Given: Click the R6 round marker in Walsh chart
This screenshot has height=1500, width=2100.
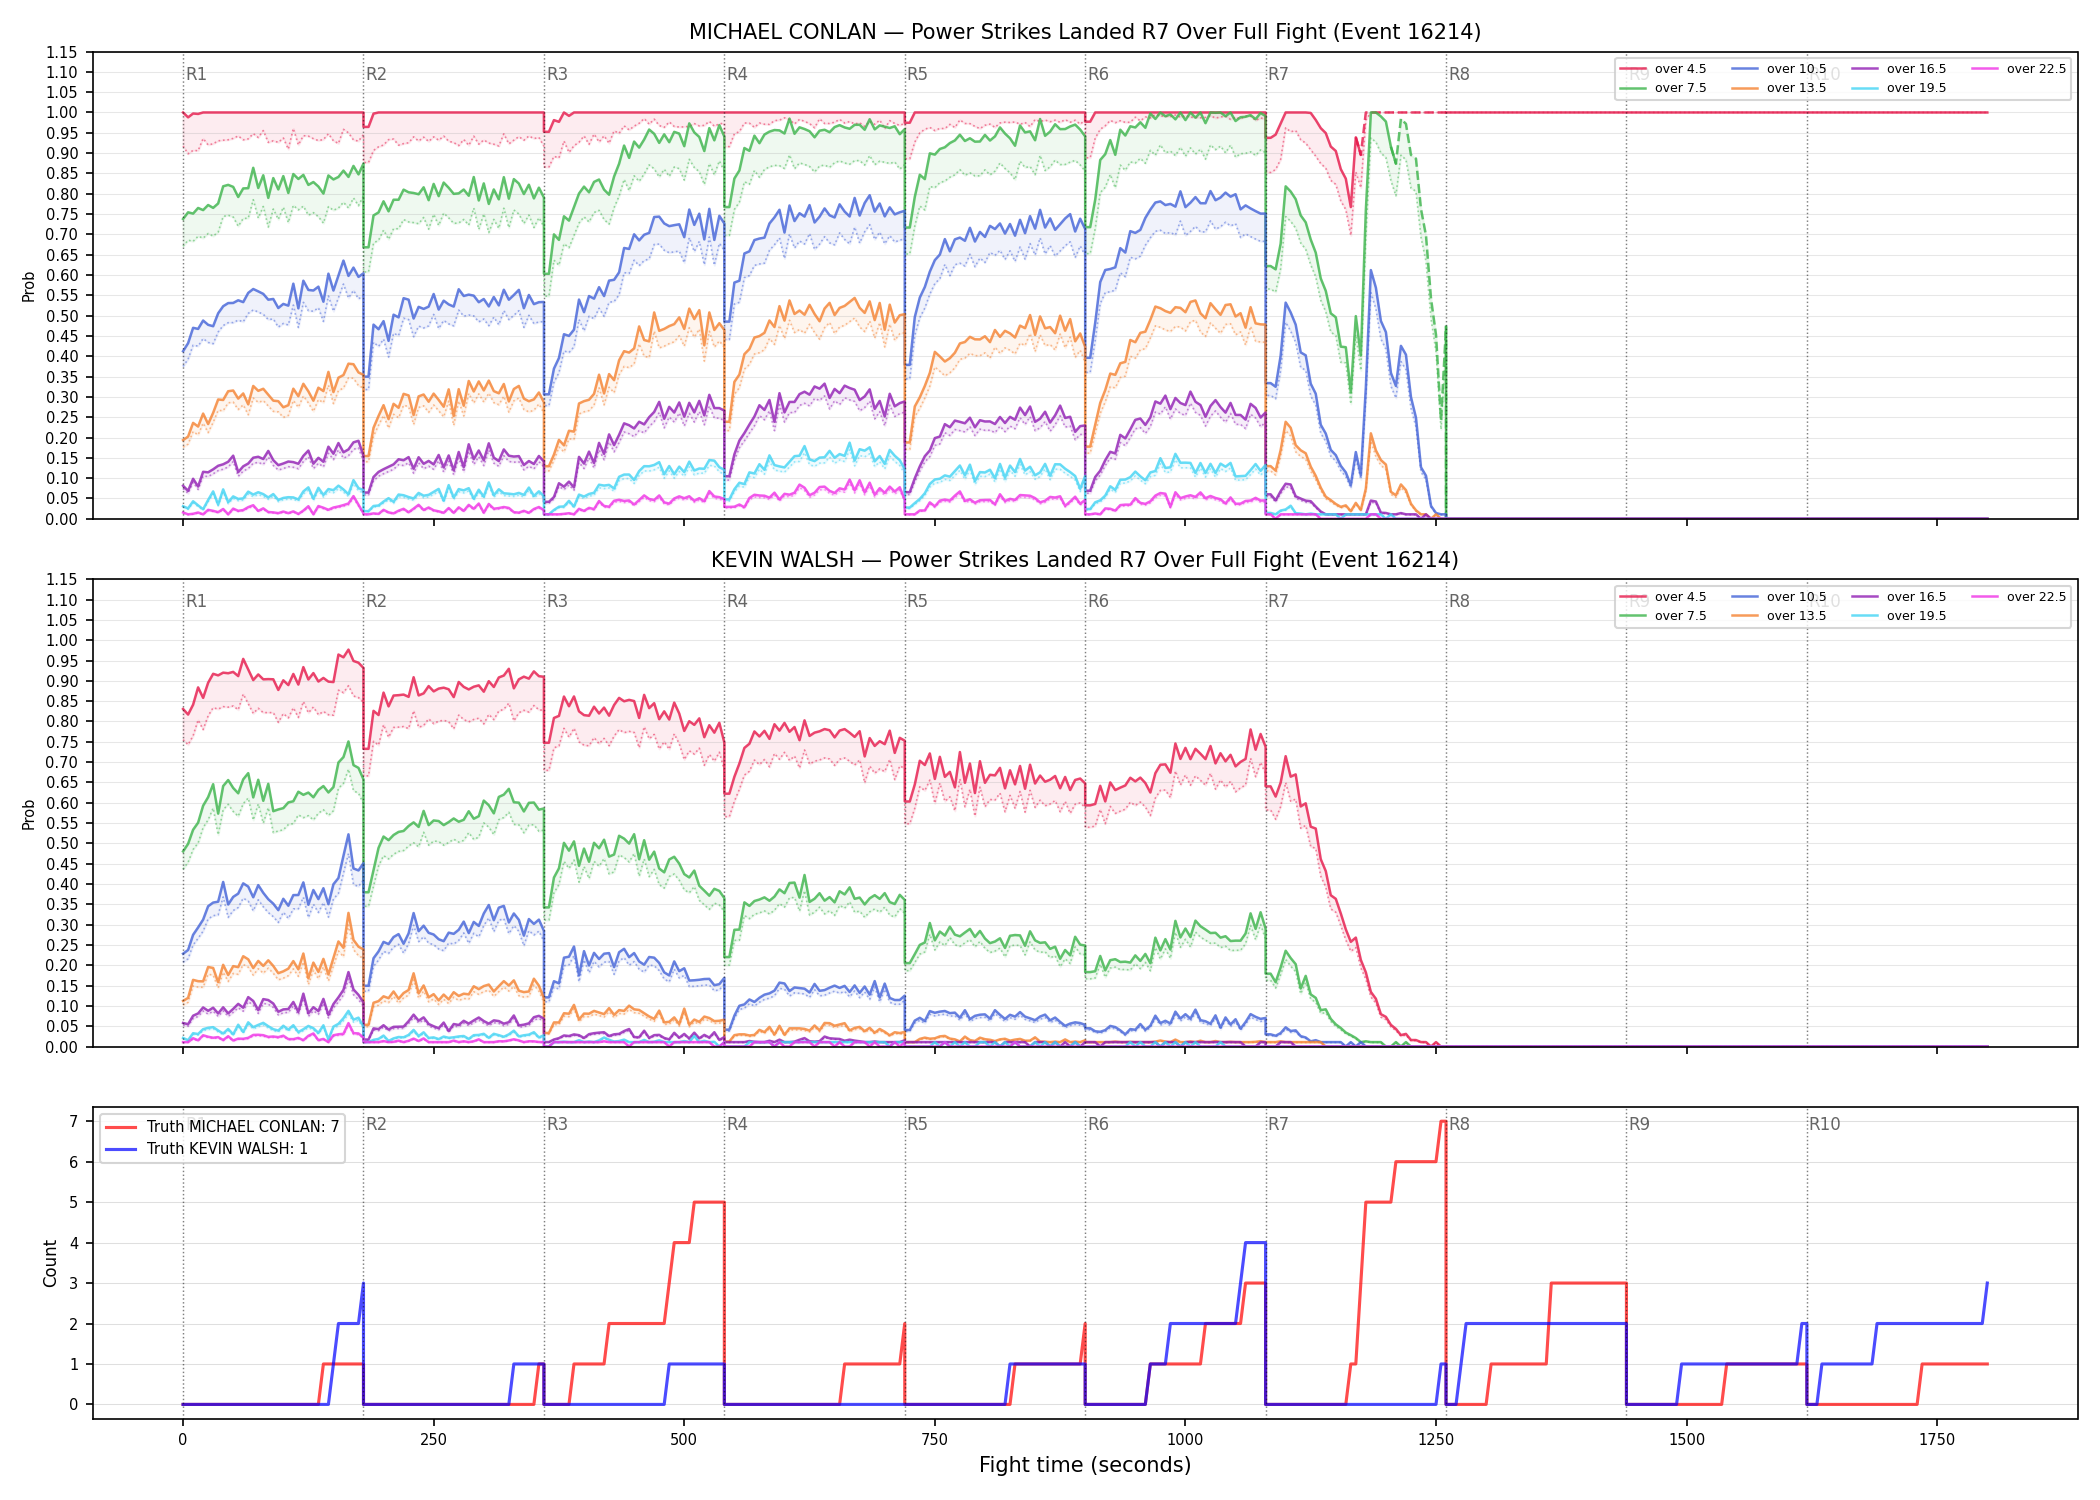Looking at the screenshot, I should pos(1098,601).
